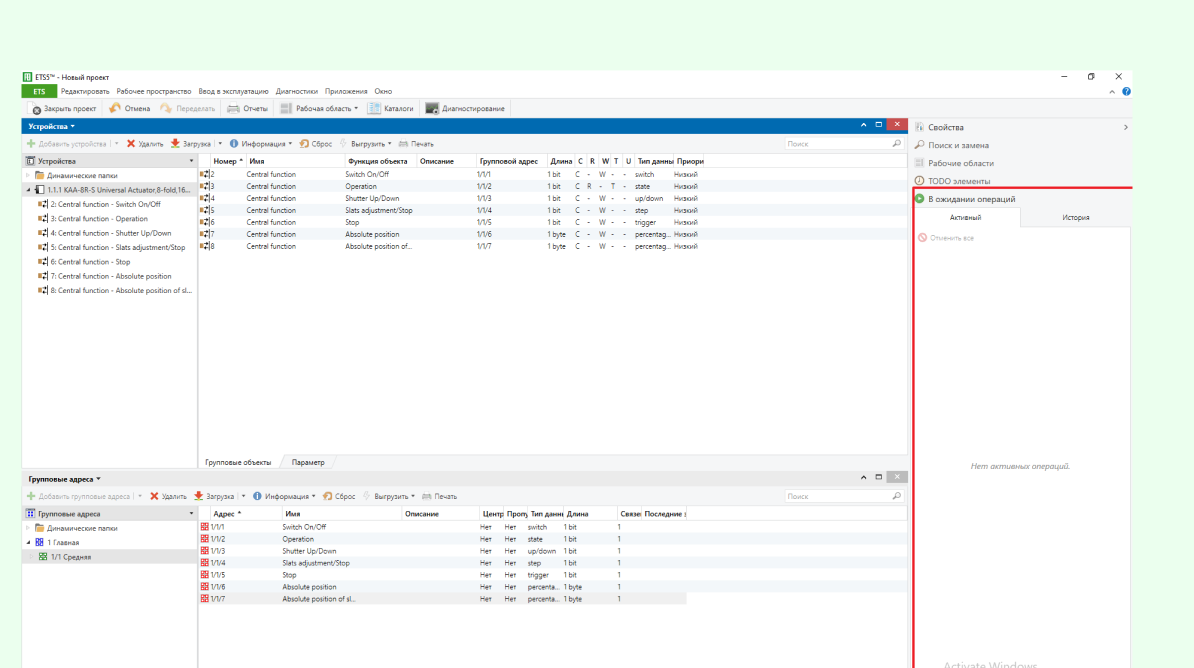Sort by the Адрес column header

point(227,514)
